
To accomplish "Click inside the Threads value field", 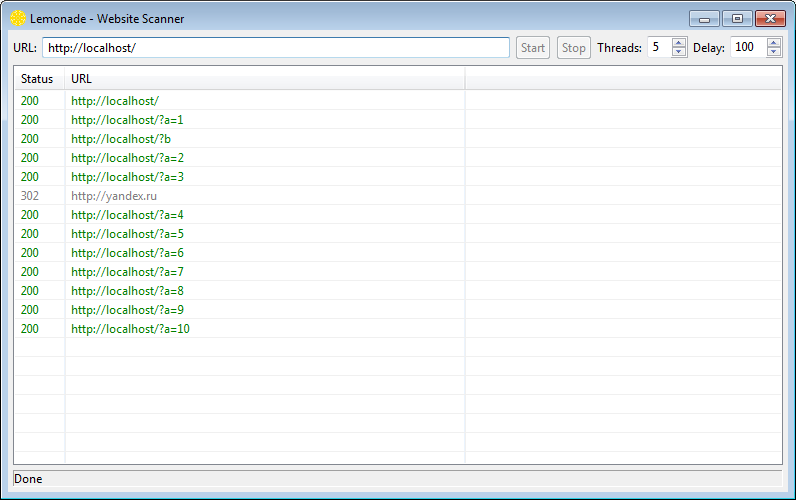I will (x=659, y=47).
